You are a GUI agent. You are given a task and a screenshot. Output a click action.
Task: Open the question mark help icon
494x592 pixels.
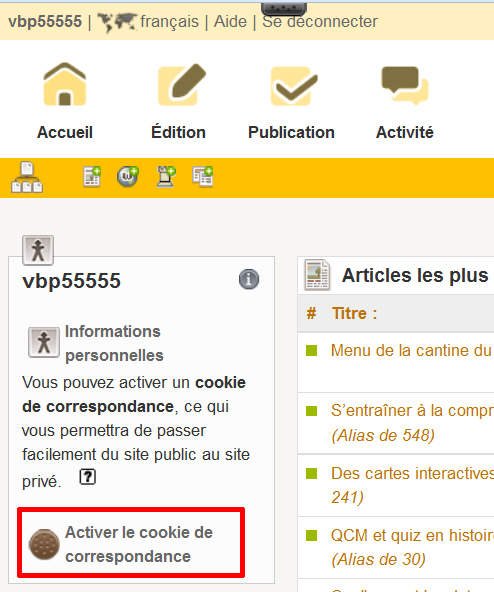coord(88,477)
